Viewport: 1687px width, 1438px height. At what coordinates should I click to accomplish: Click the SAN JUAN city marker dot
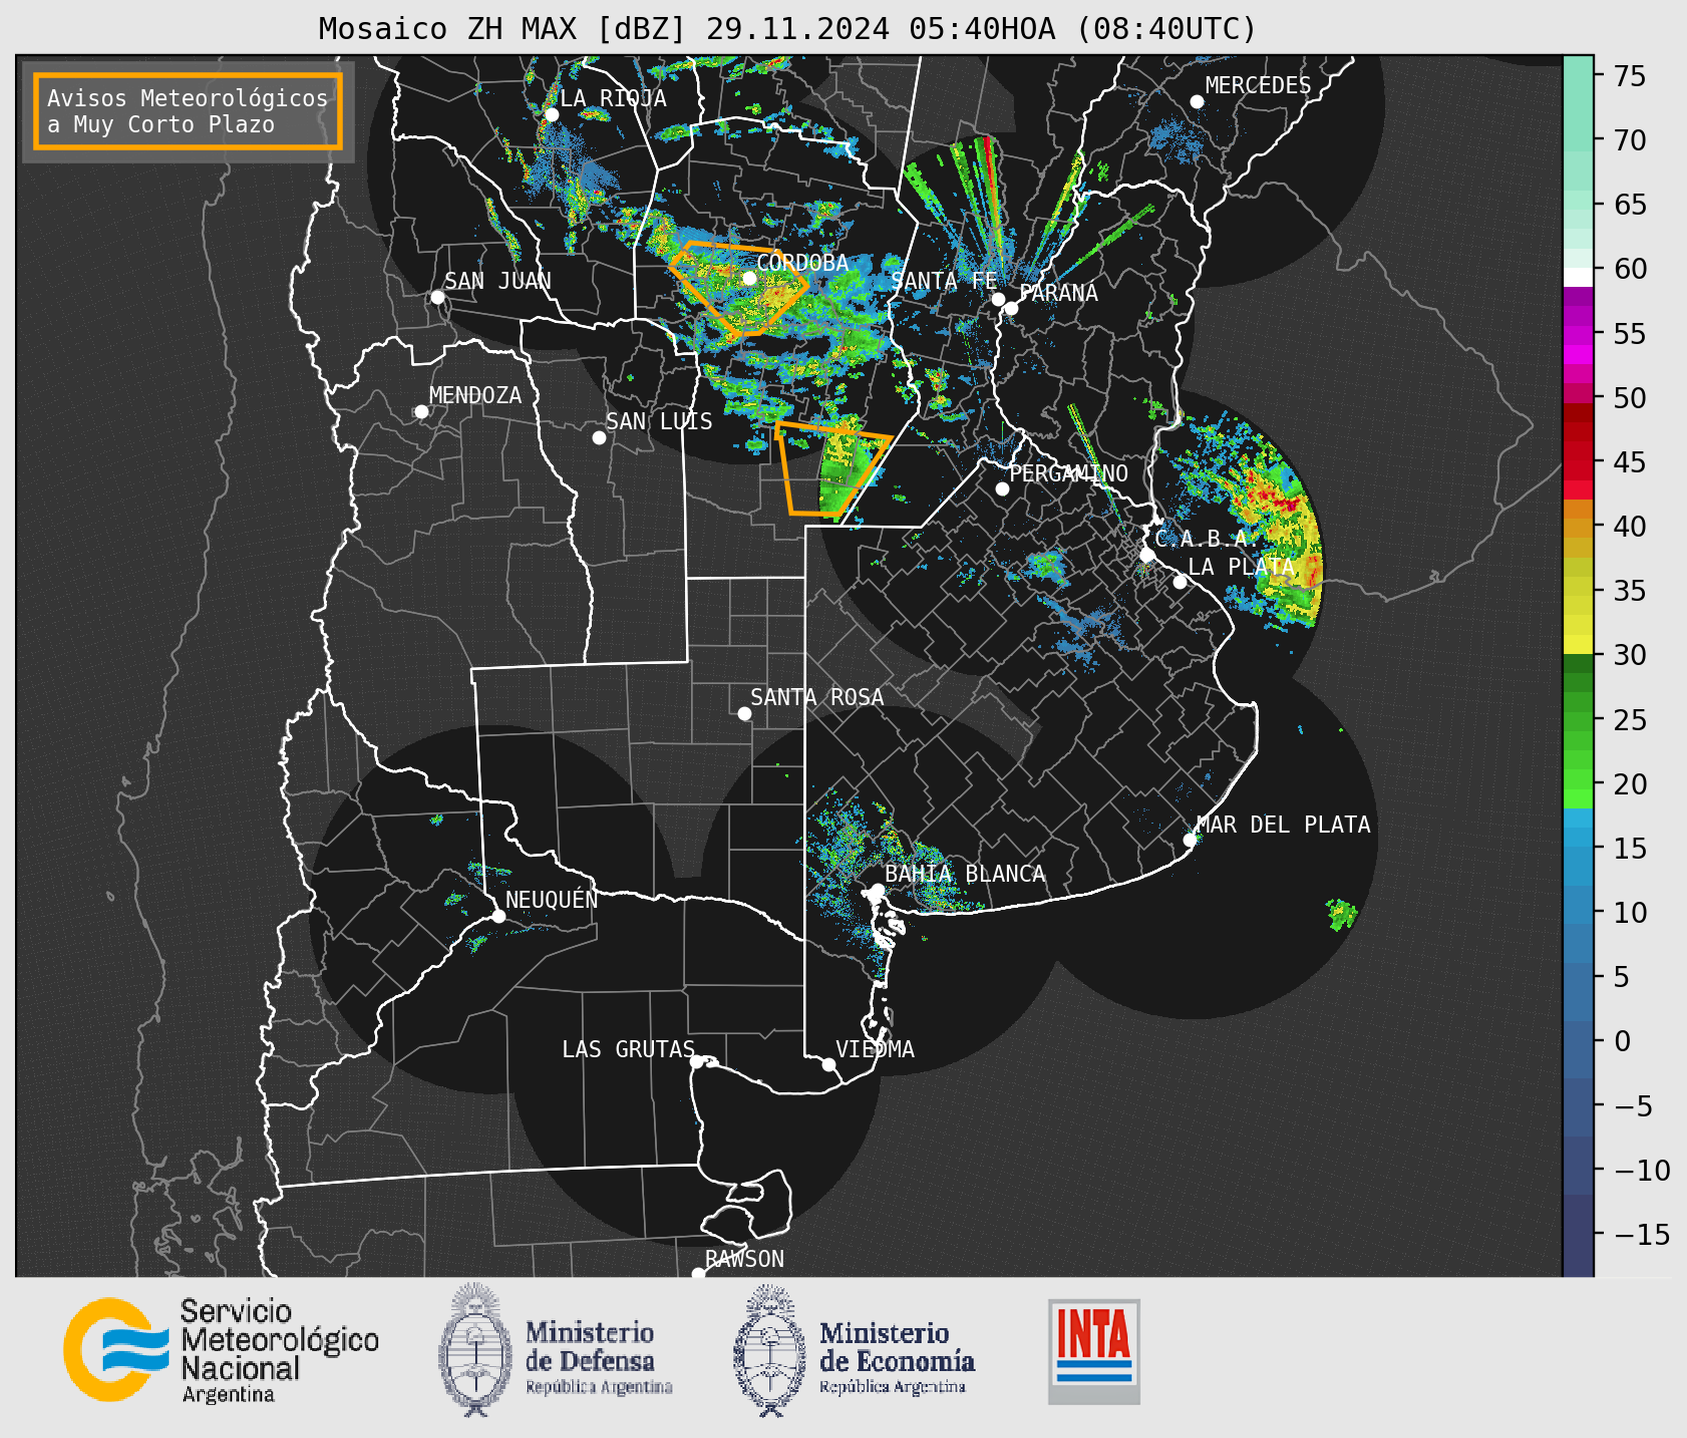point(437,297)
